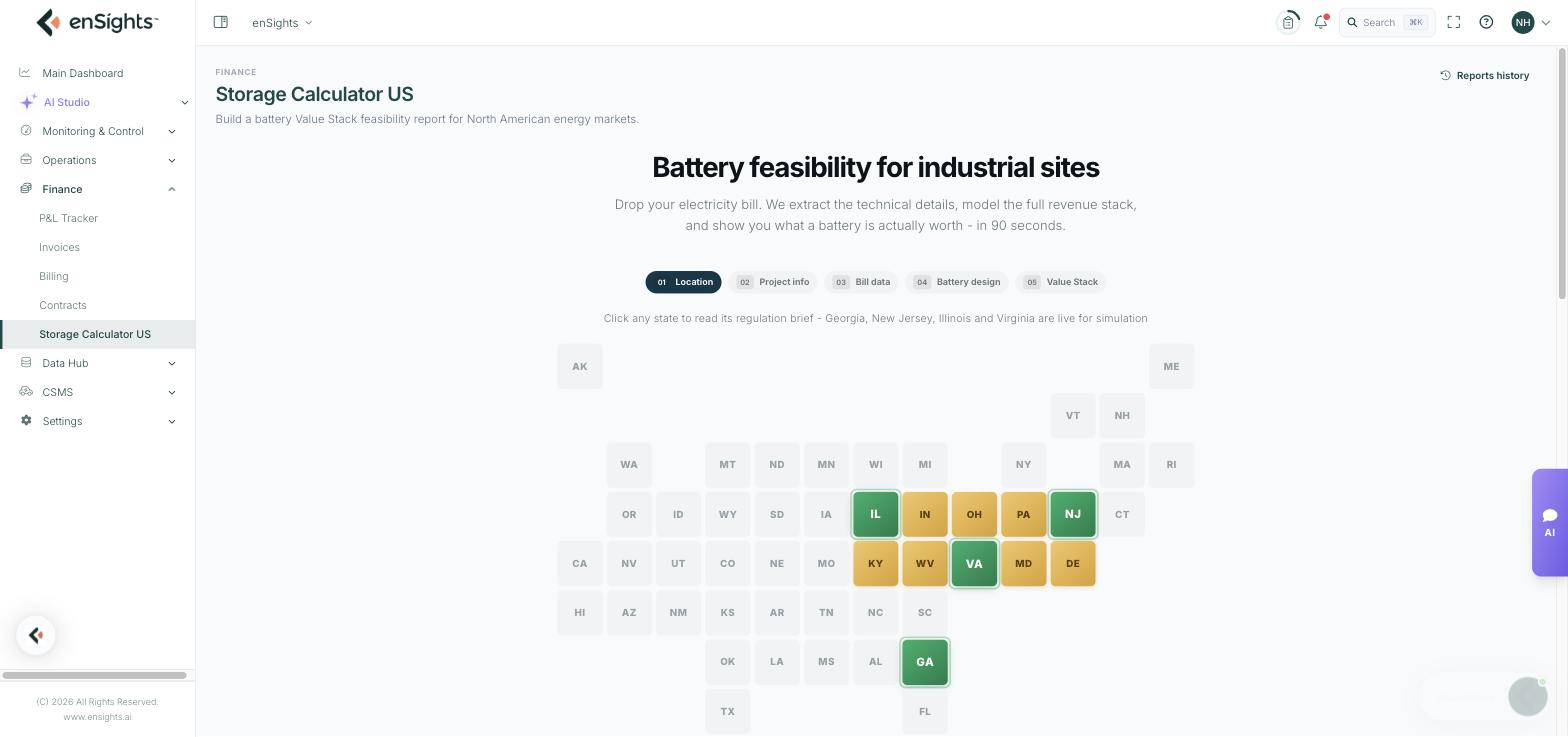Open the AI assistant side panel

[1549, 522]
